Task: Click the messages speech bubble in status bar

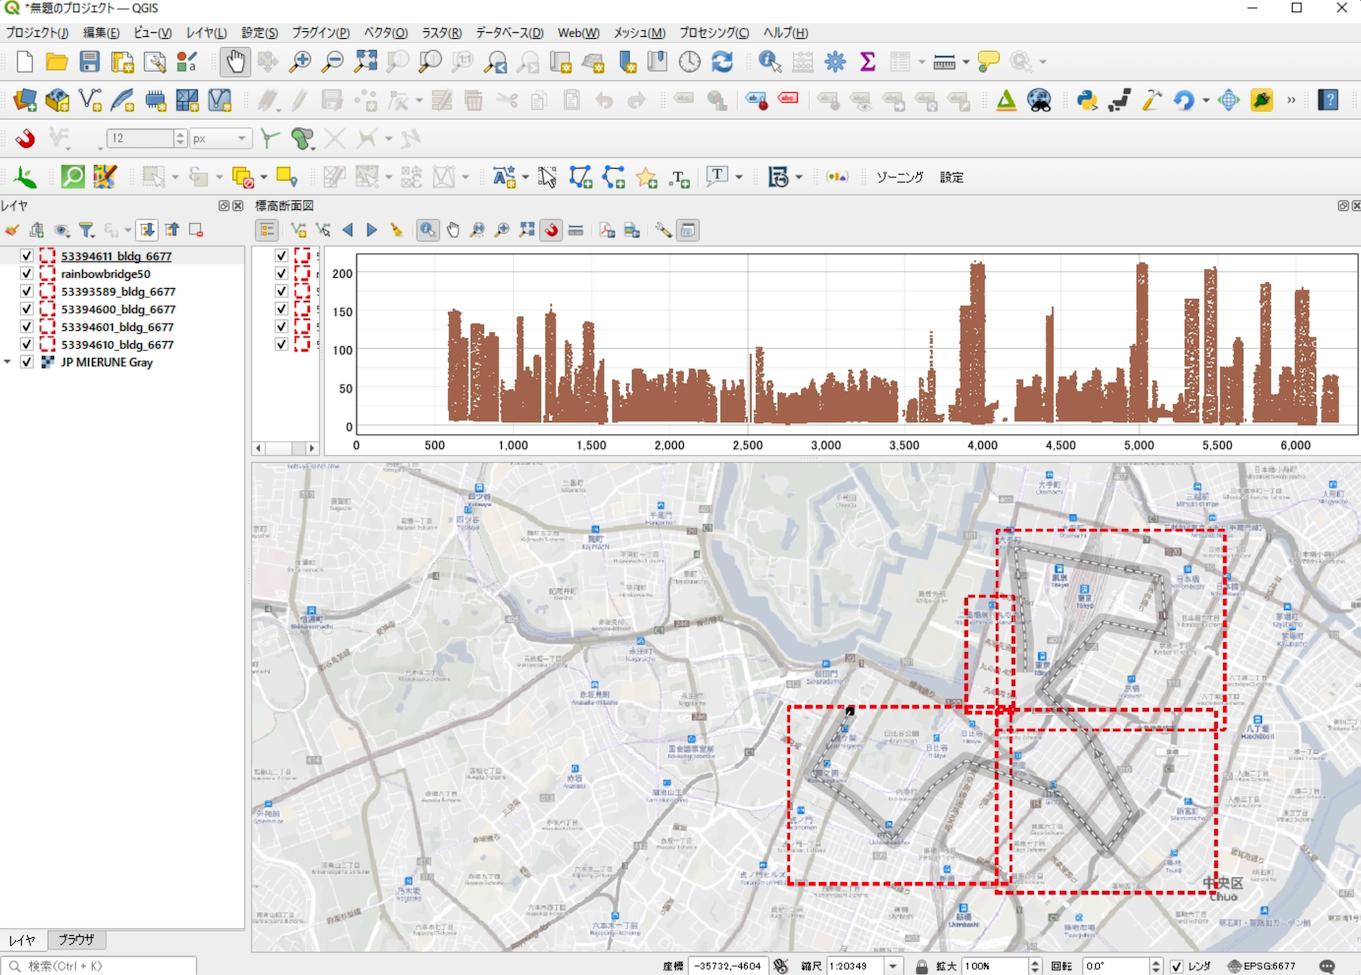Action: [x=1327, y=966]
